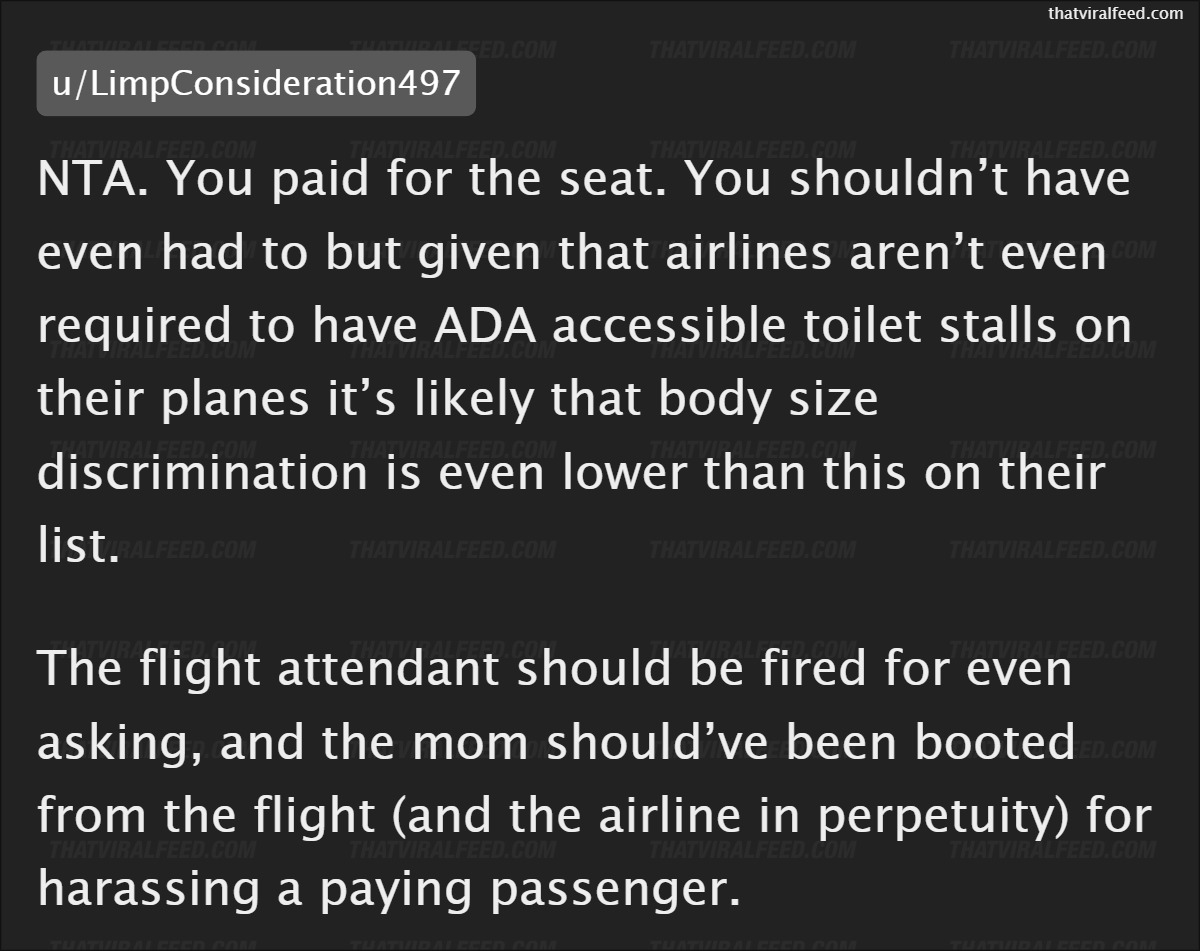Click the word "list." ending first paragraph

[72, 546]
